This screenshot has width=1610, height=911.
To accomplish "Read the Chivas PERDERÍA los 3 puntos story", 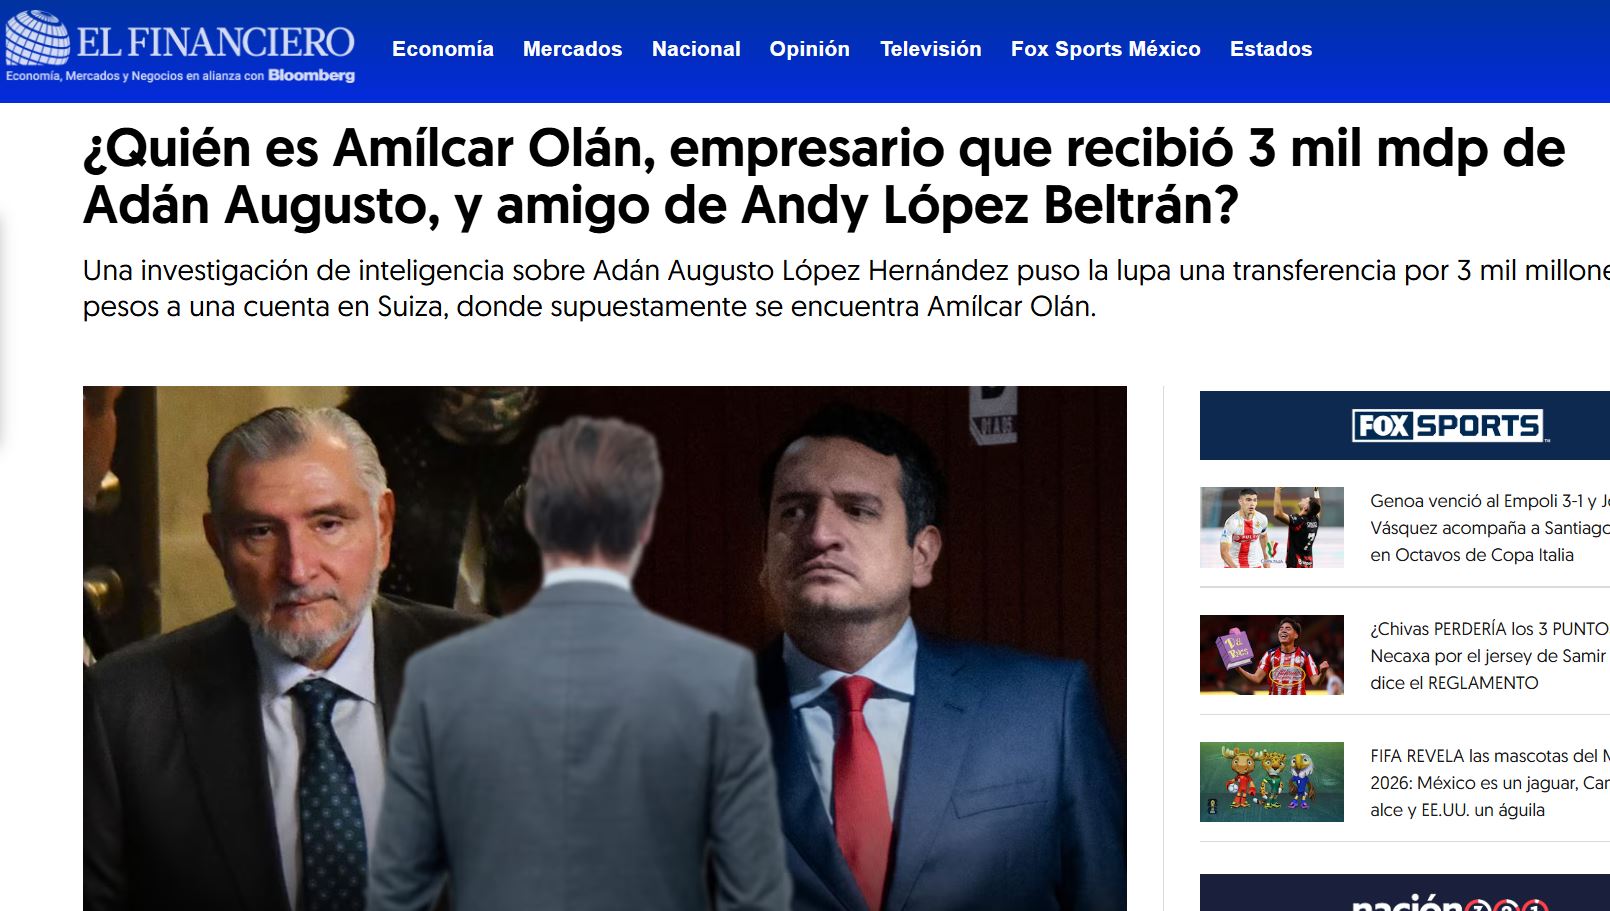I will [1489, 656].
